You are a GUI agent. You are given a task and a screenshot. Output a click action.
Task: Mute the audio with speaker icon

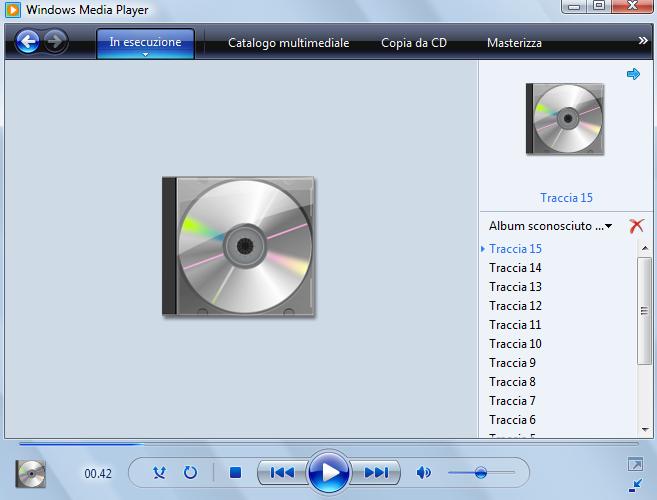(x=424, y=473)
